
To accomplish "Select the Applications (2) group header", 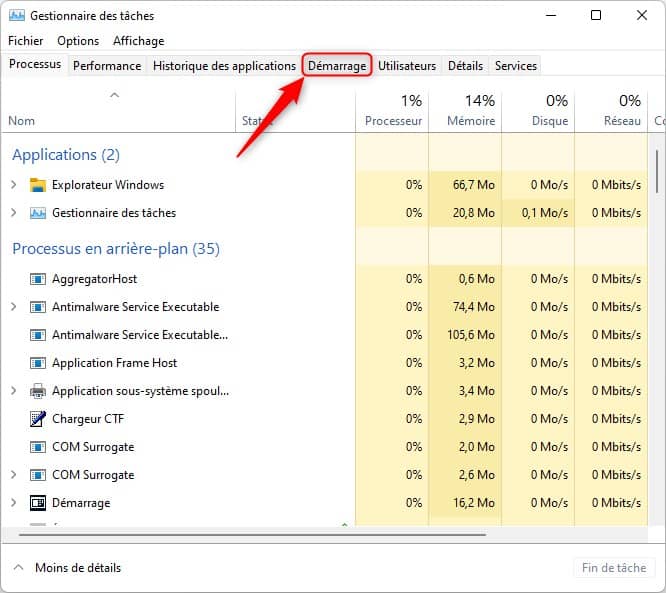I will click(66, 155).
